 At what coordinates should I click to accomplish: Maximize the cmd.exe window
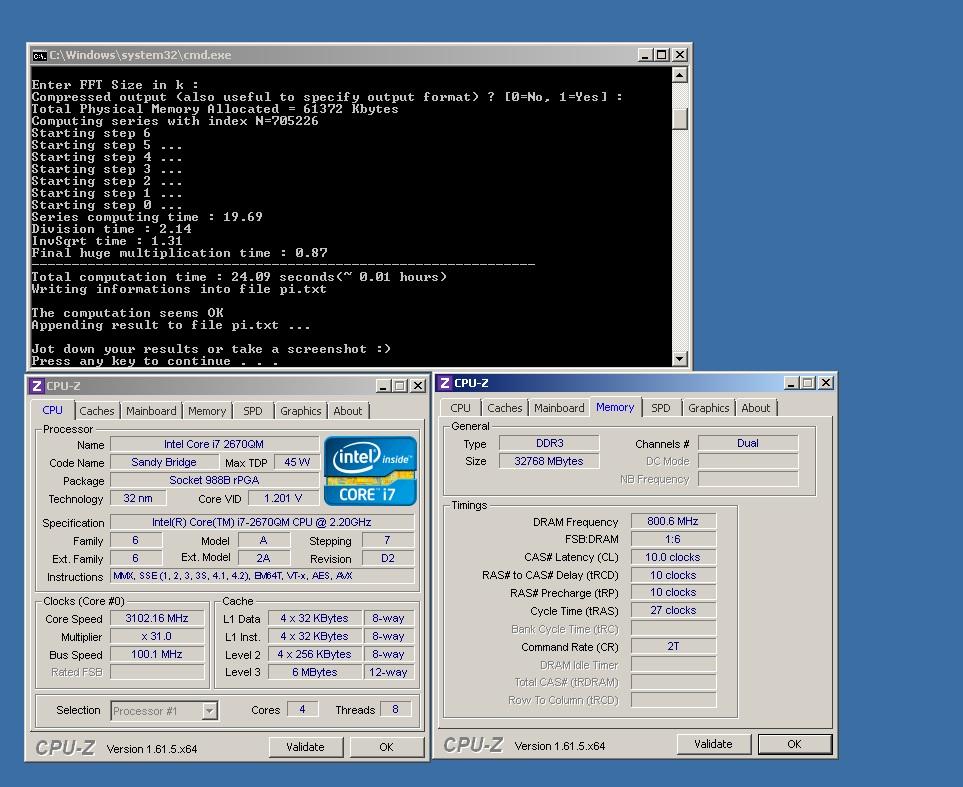(x=661, y=55)
